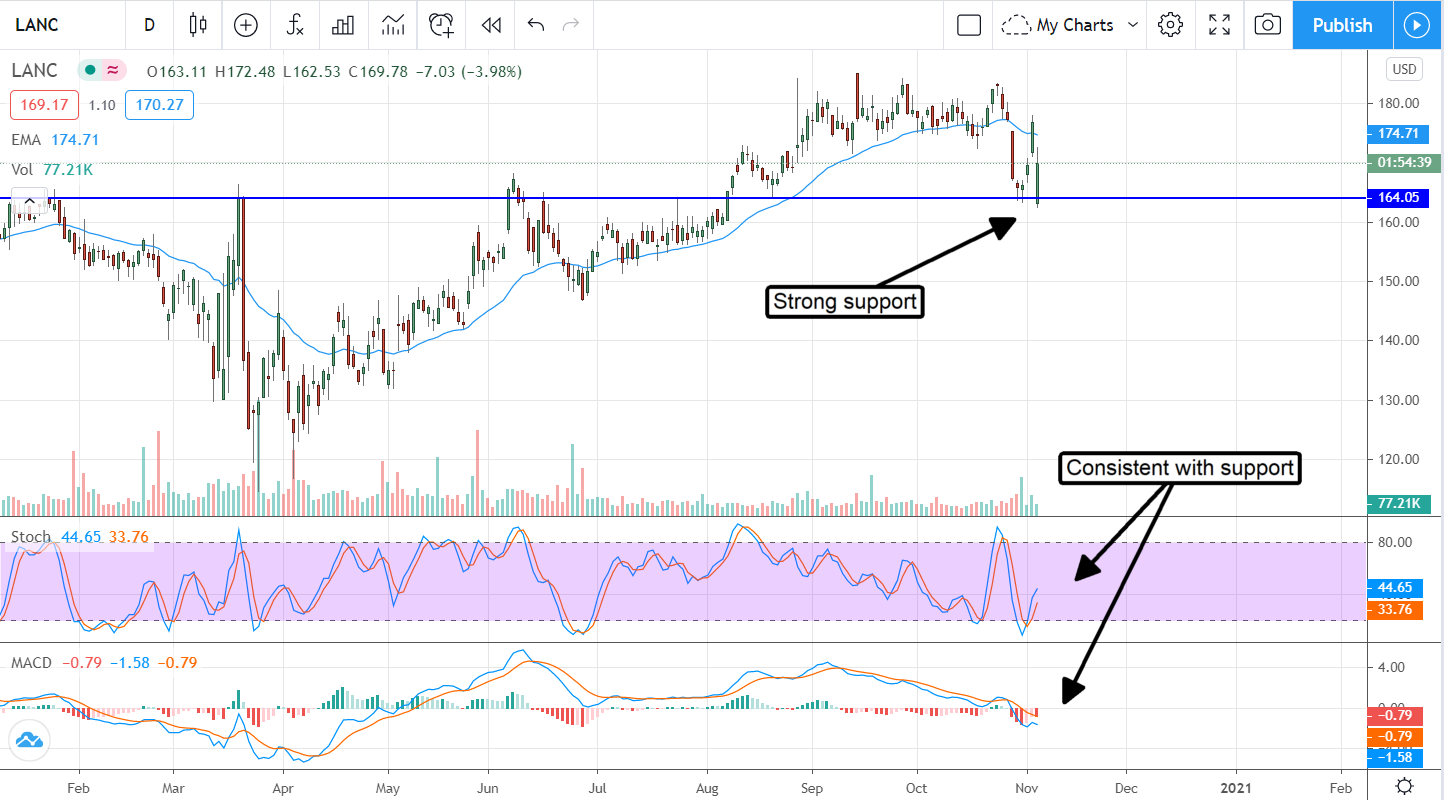Open the candlestick chart style selector
The width and height of the screenshot is (1444, 800).
coord(197,25)
